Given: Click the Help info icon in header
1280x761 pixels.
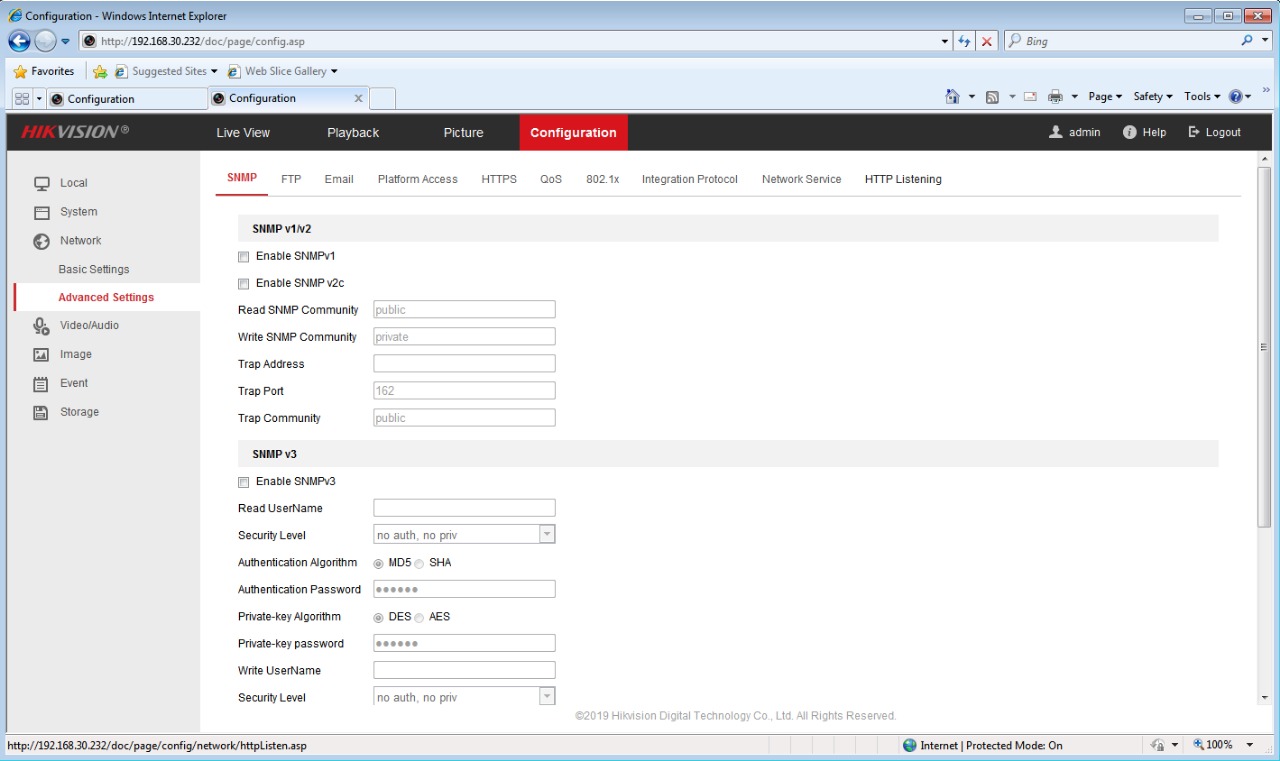Looking at the screenshot, I should click(x=1130, y=133).
